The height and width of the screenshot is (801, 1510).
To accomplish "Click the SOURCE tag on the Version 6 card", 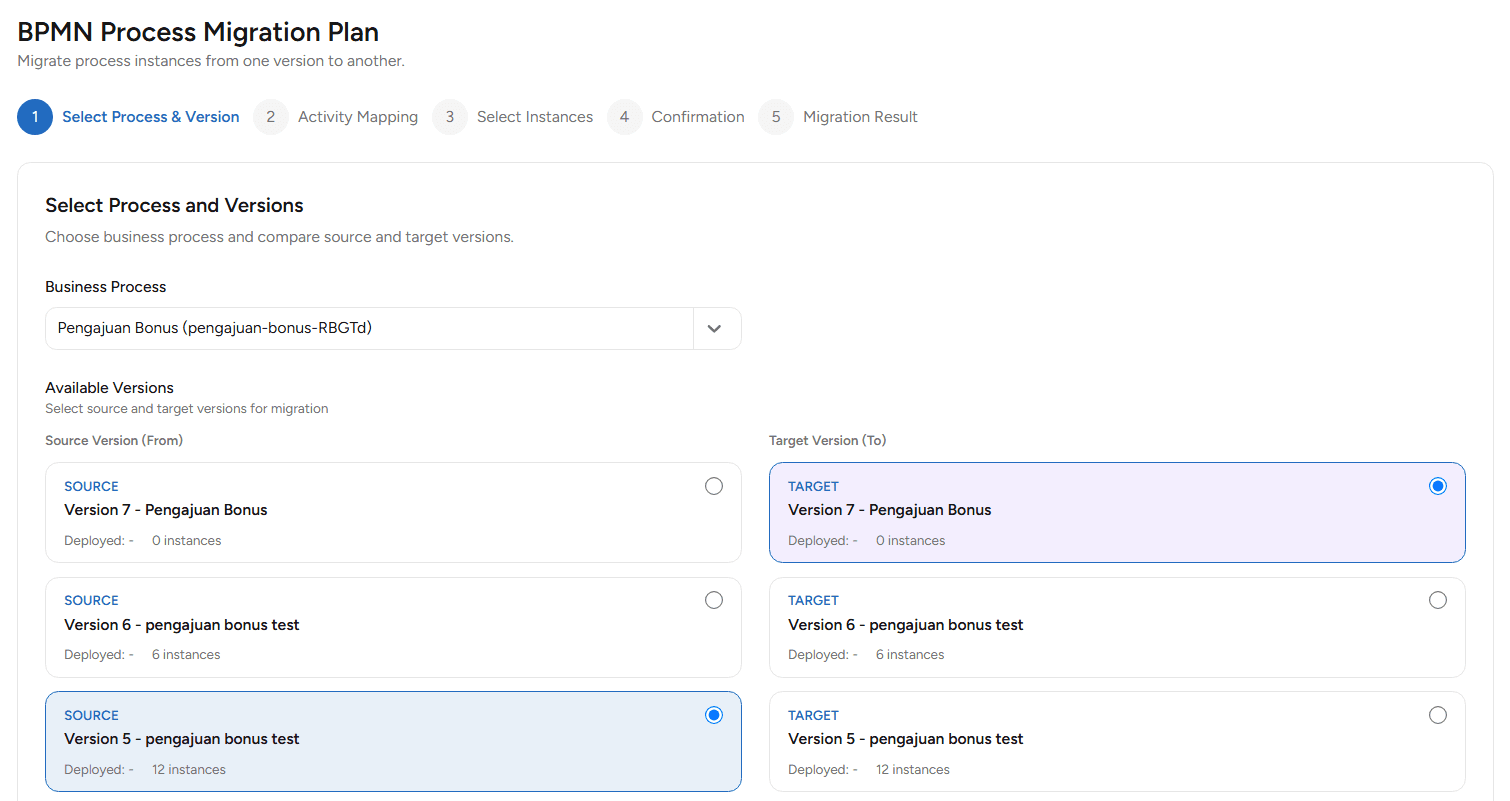I will (x=91, y=601).
